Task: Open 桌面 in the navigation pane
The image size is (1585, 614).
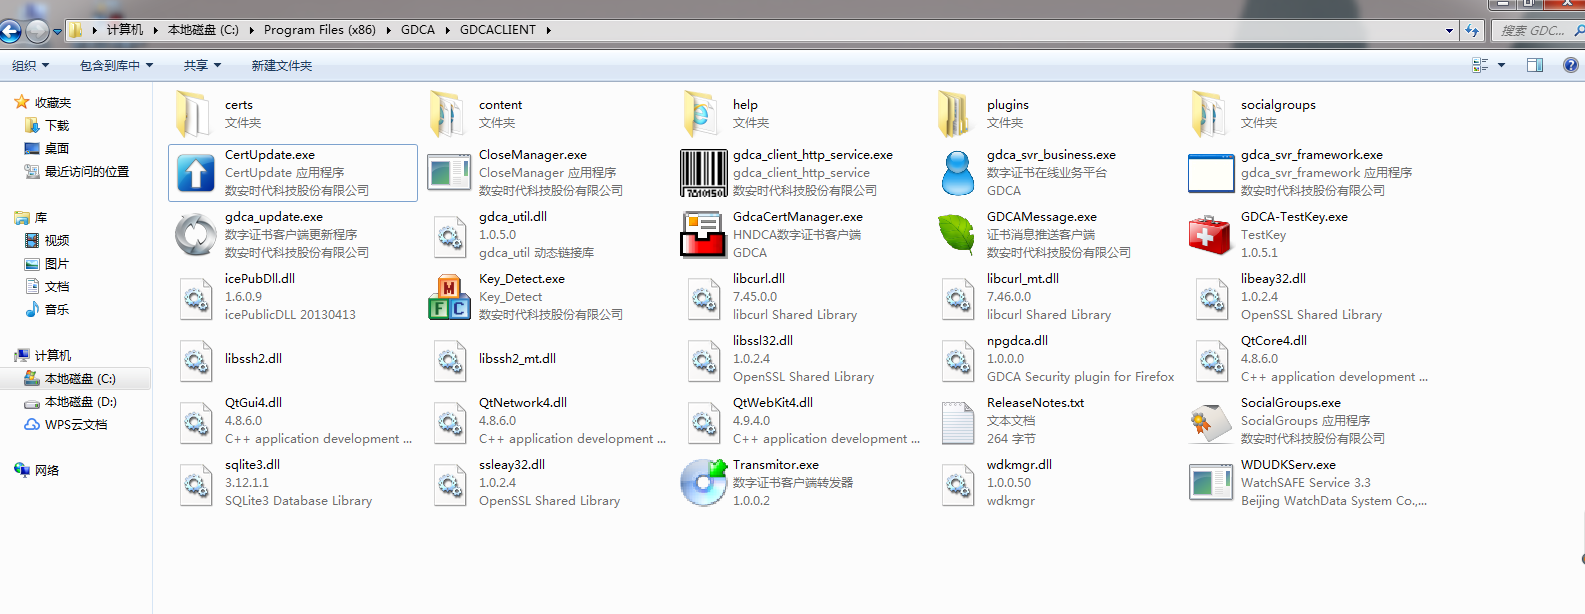Action: coord(57,148)
